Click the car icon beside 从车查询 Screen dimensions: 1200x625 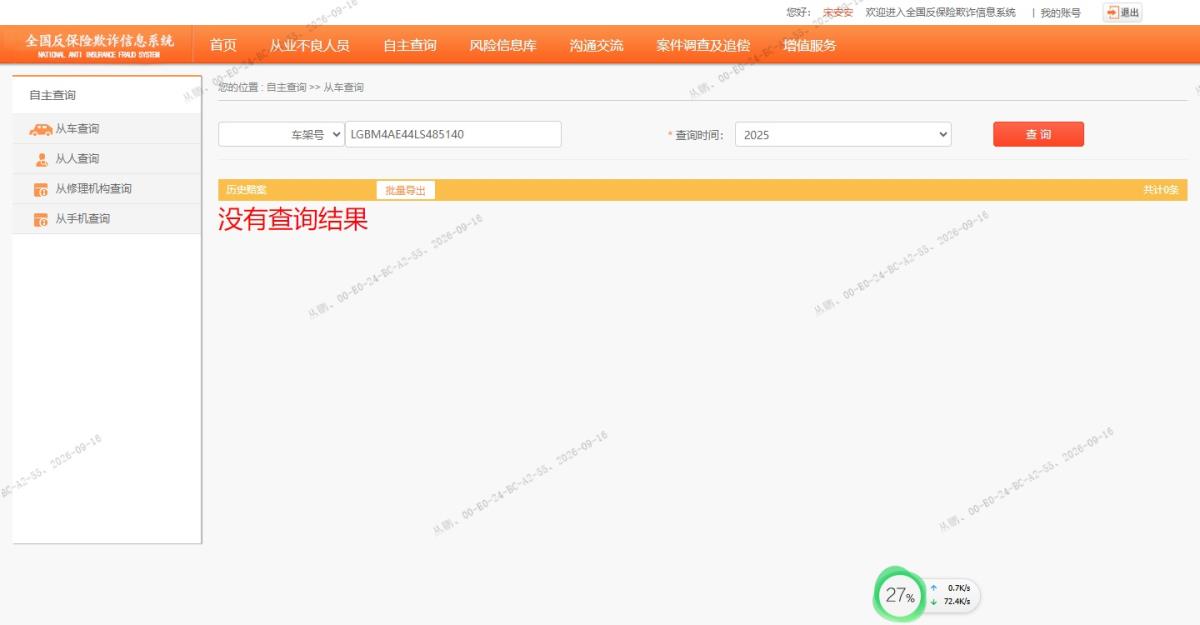coord(41,129)
